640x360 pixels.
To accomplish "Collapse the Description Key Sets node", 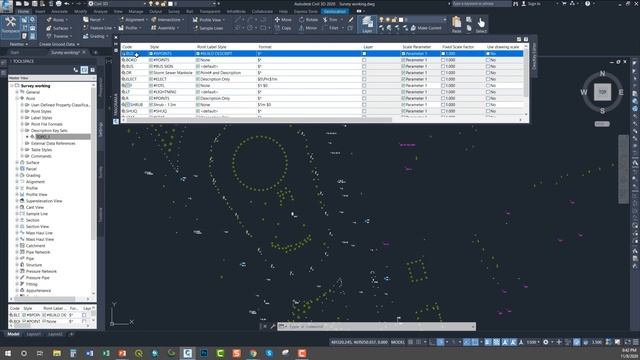I will tap(22, 130).
